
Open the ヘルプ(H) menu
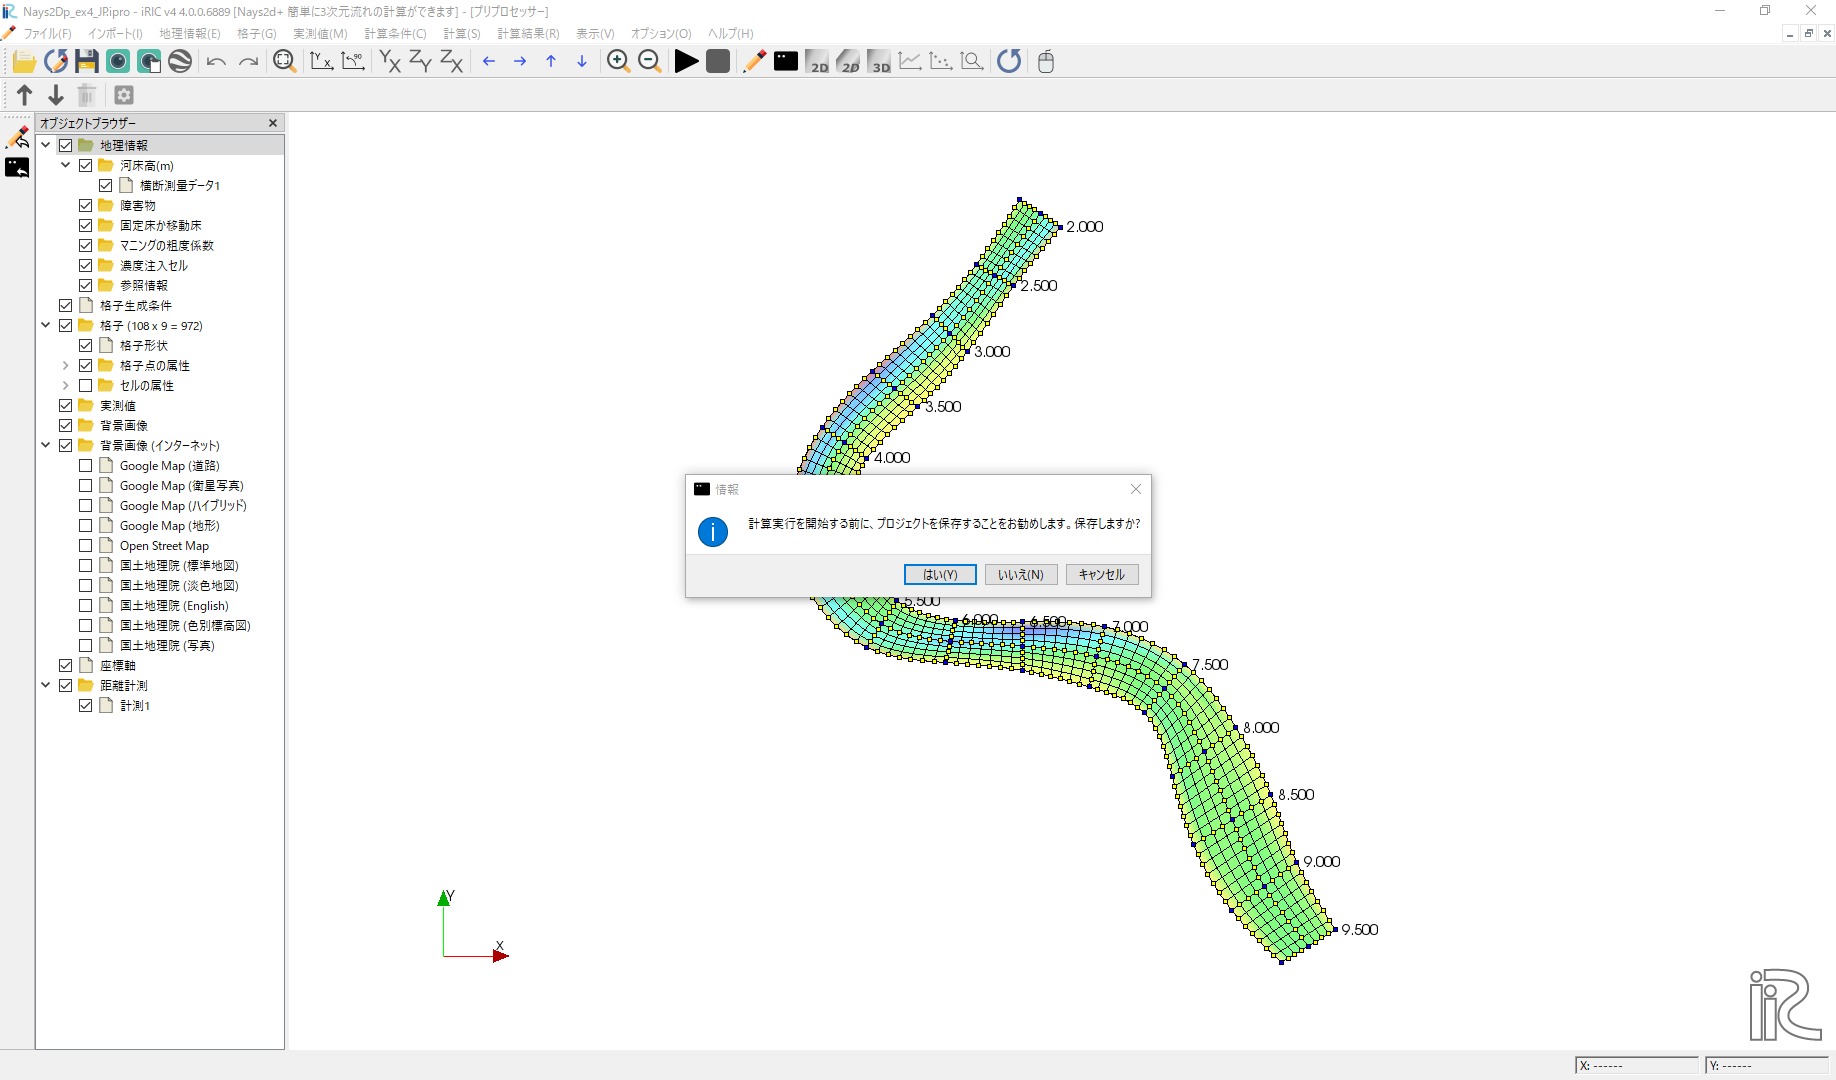point(731,34)
